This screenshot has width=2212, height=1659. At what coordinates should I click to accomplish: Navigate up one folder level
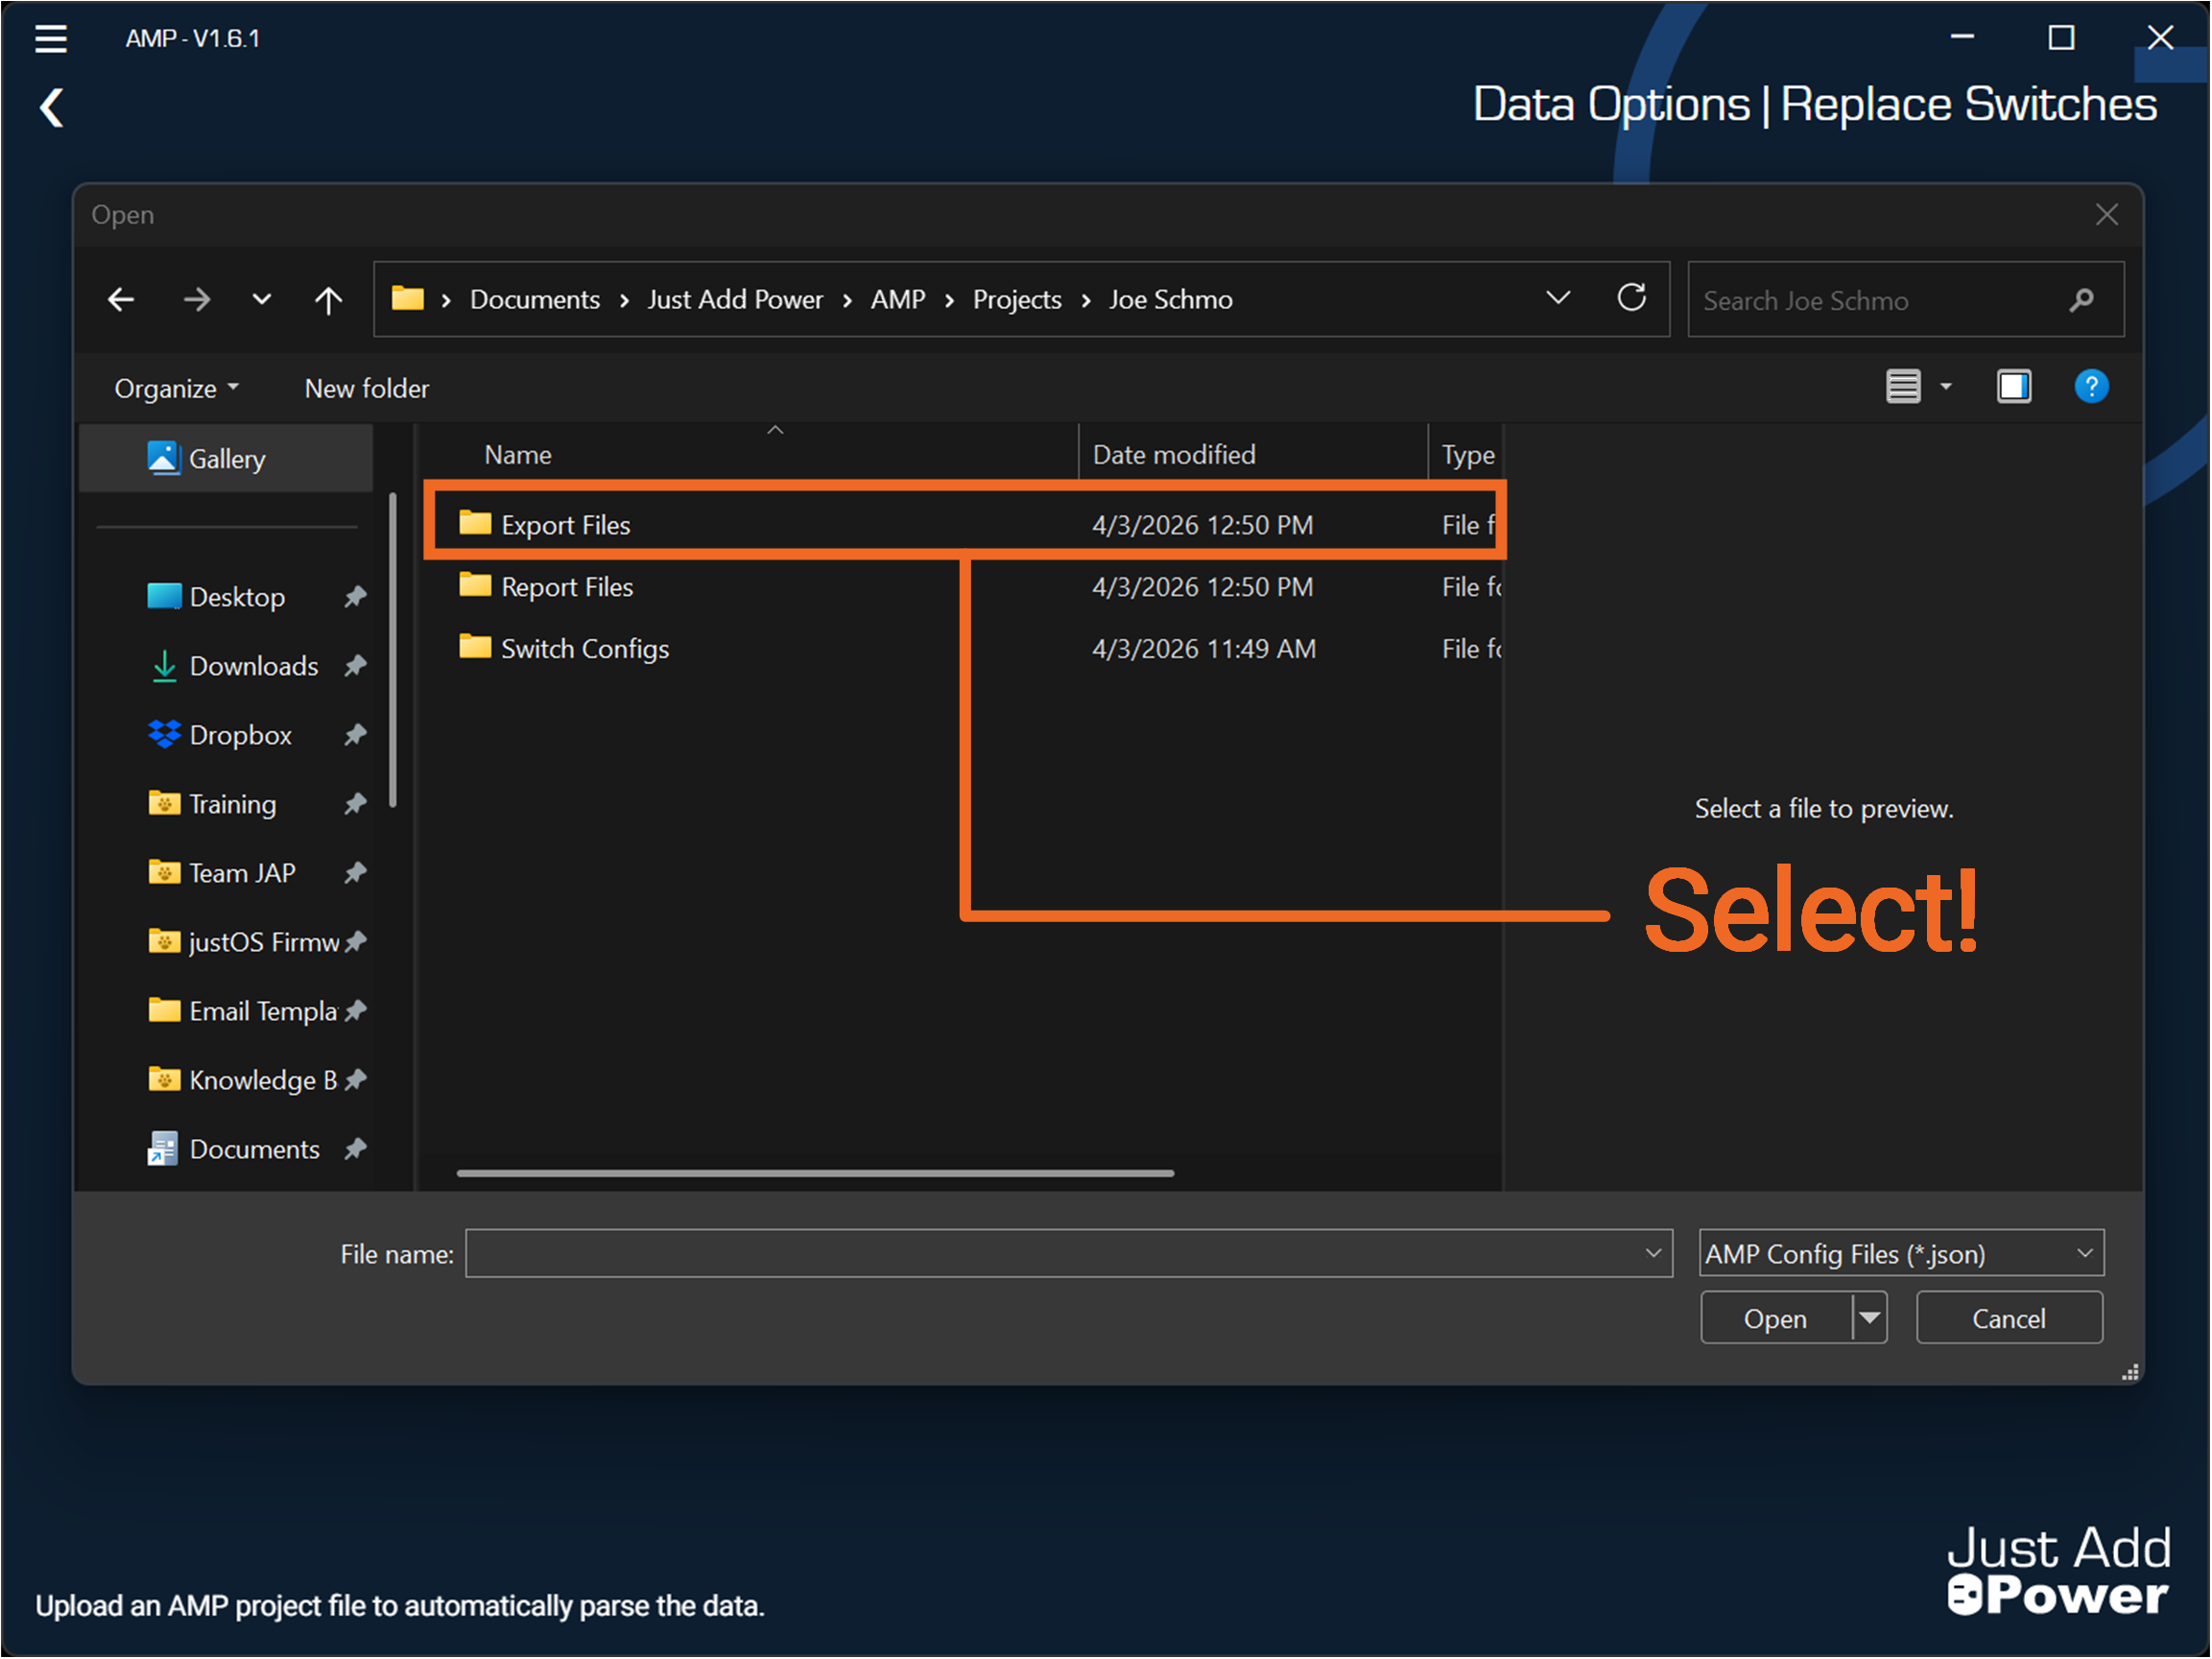pos(328,299)
